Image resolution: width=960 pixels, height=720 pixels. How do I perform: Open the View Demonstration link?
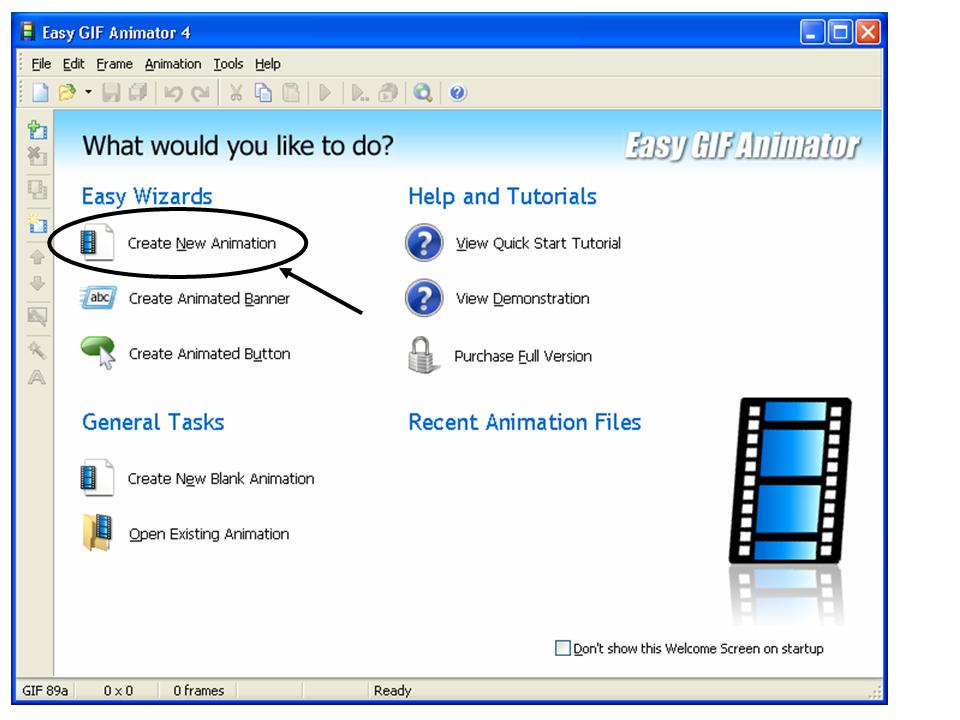pos(522,299)
